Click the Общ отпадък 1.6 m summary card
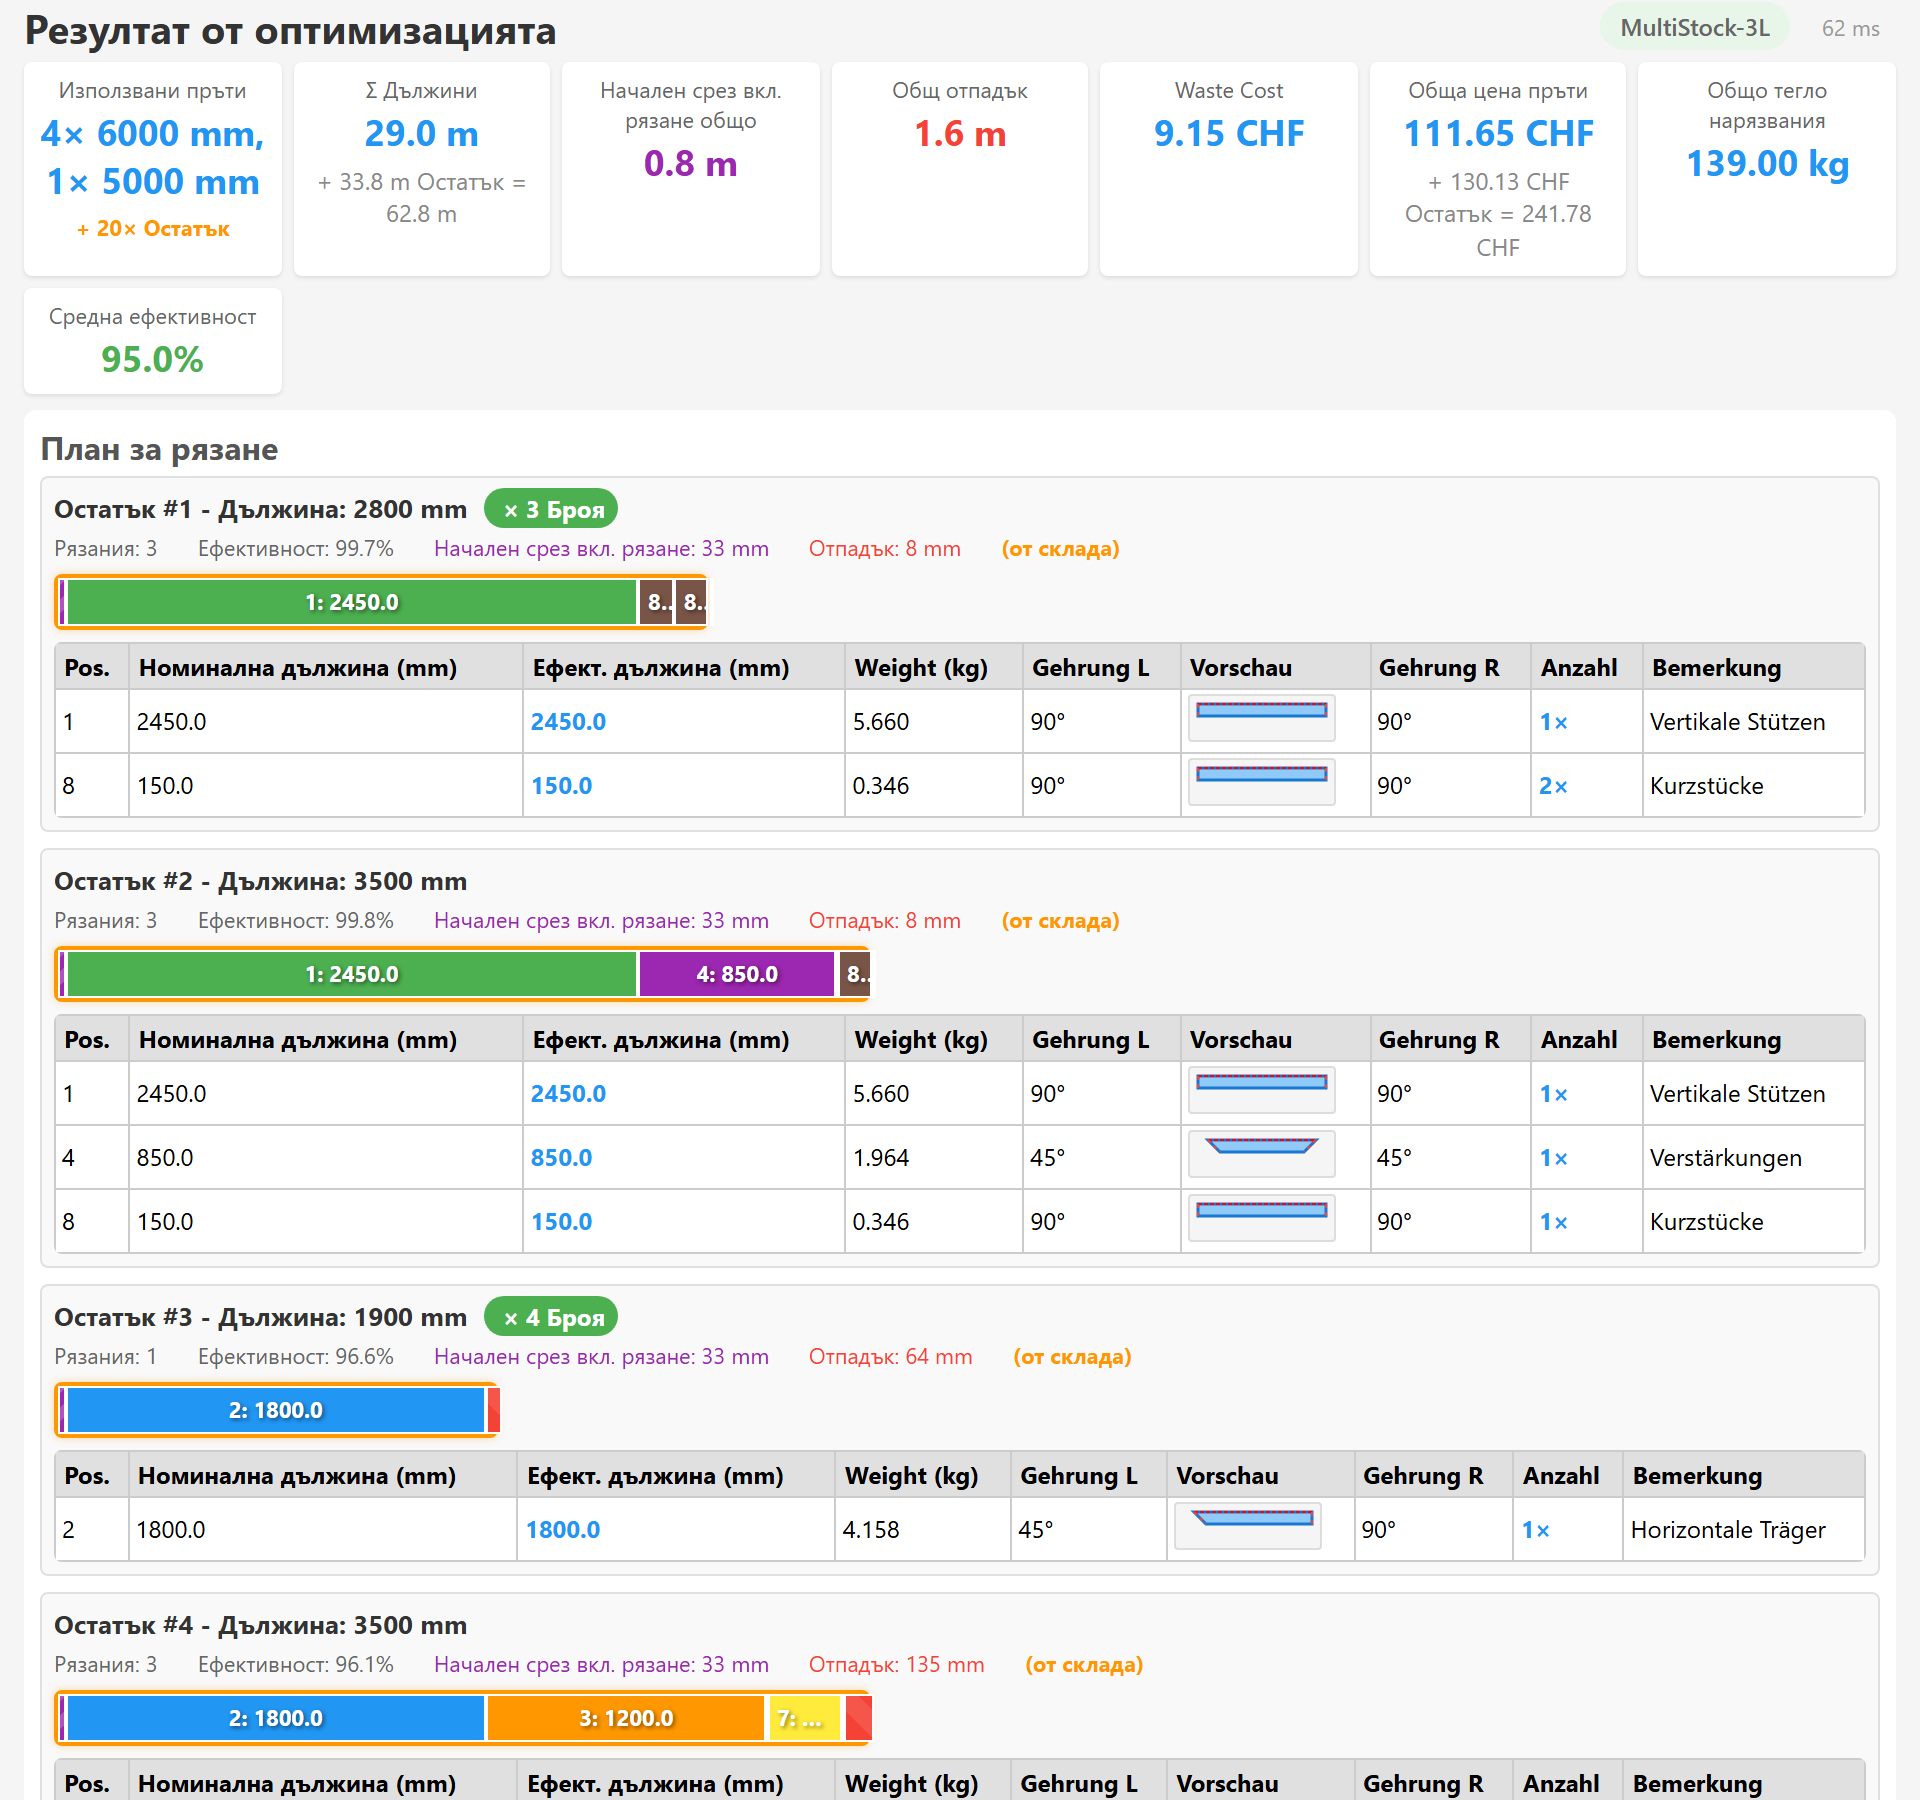The height and width of the screenshot is (1800, 1920). (960, 169)
